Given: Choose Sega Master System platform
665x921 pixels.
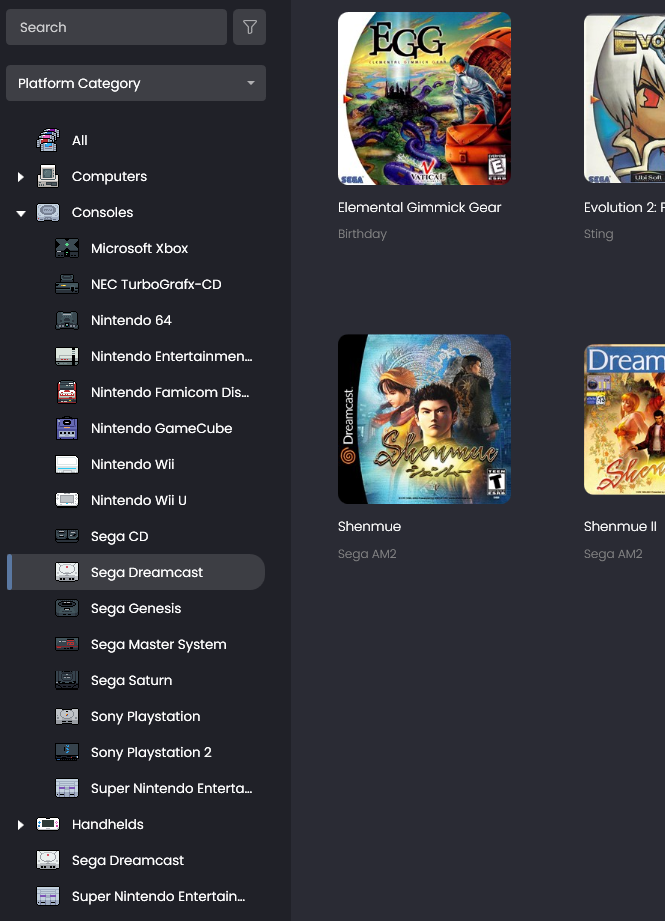Looking at the screenshot, I should [158, 644].
